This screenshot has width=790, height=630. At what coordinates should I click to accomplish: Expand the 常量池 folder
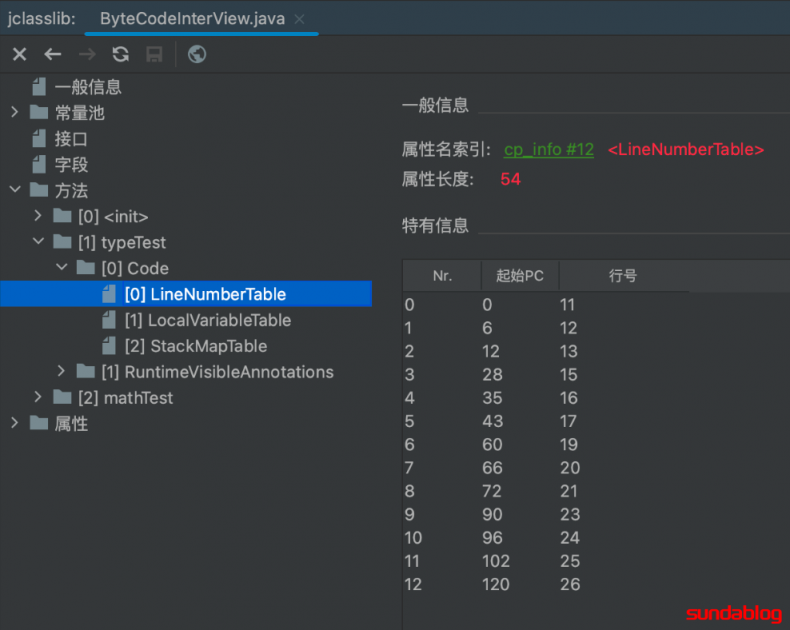(15, 112)
